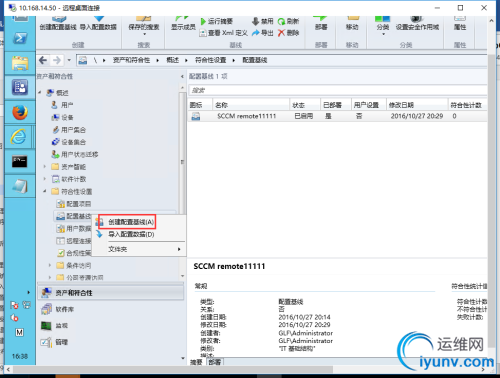Open the 资产和符合性 workspace
The image size is (500, 378).
(111, 293)
